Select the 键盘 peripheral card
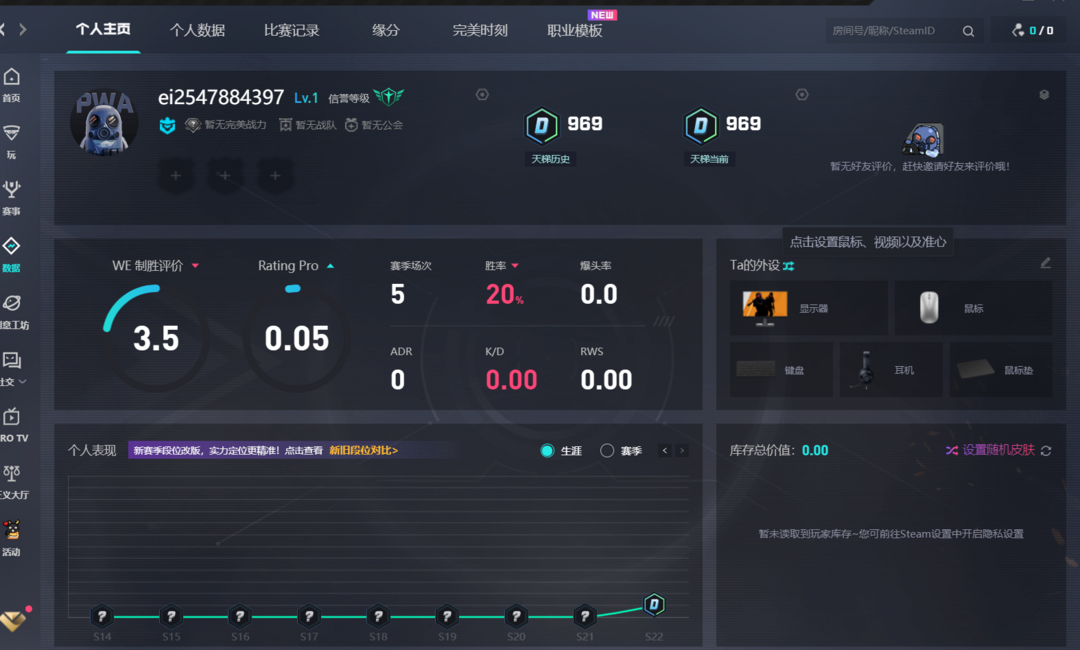 tap(781, 370)
